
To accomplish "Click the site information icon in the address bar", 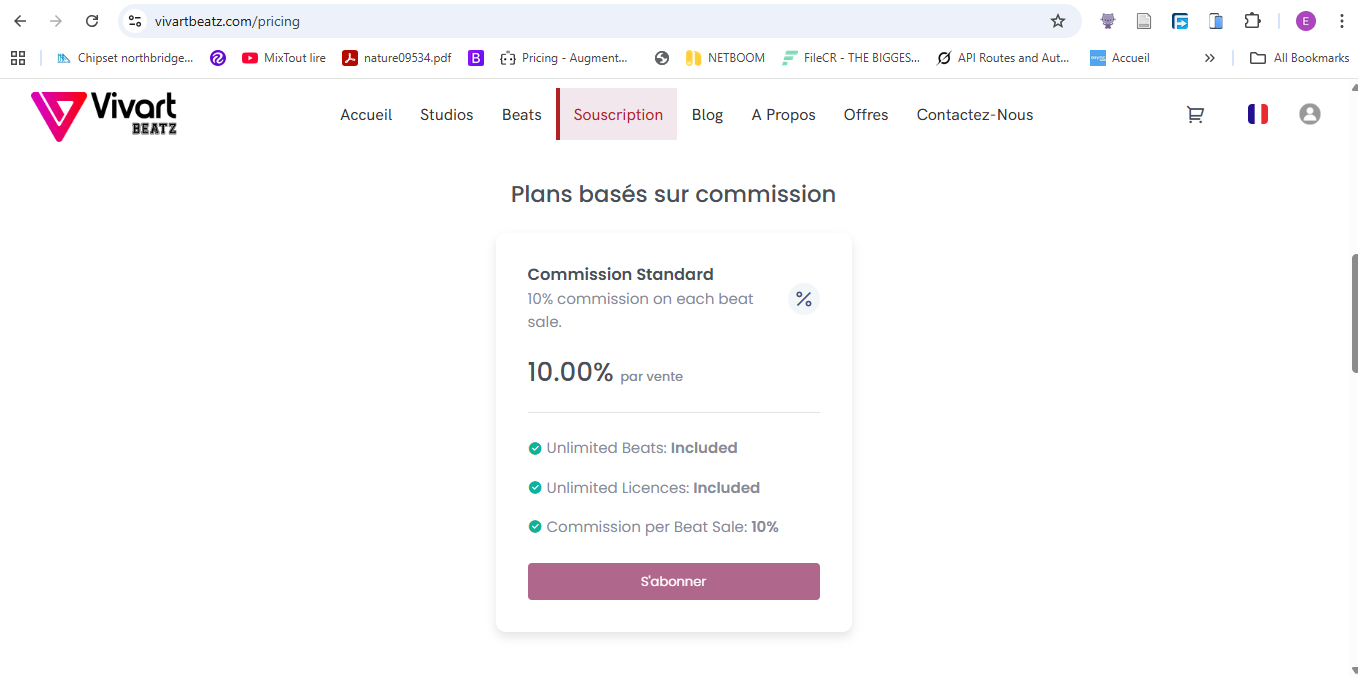I will click(x=136, y=21).
